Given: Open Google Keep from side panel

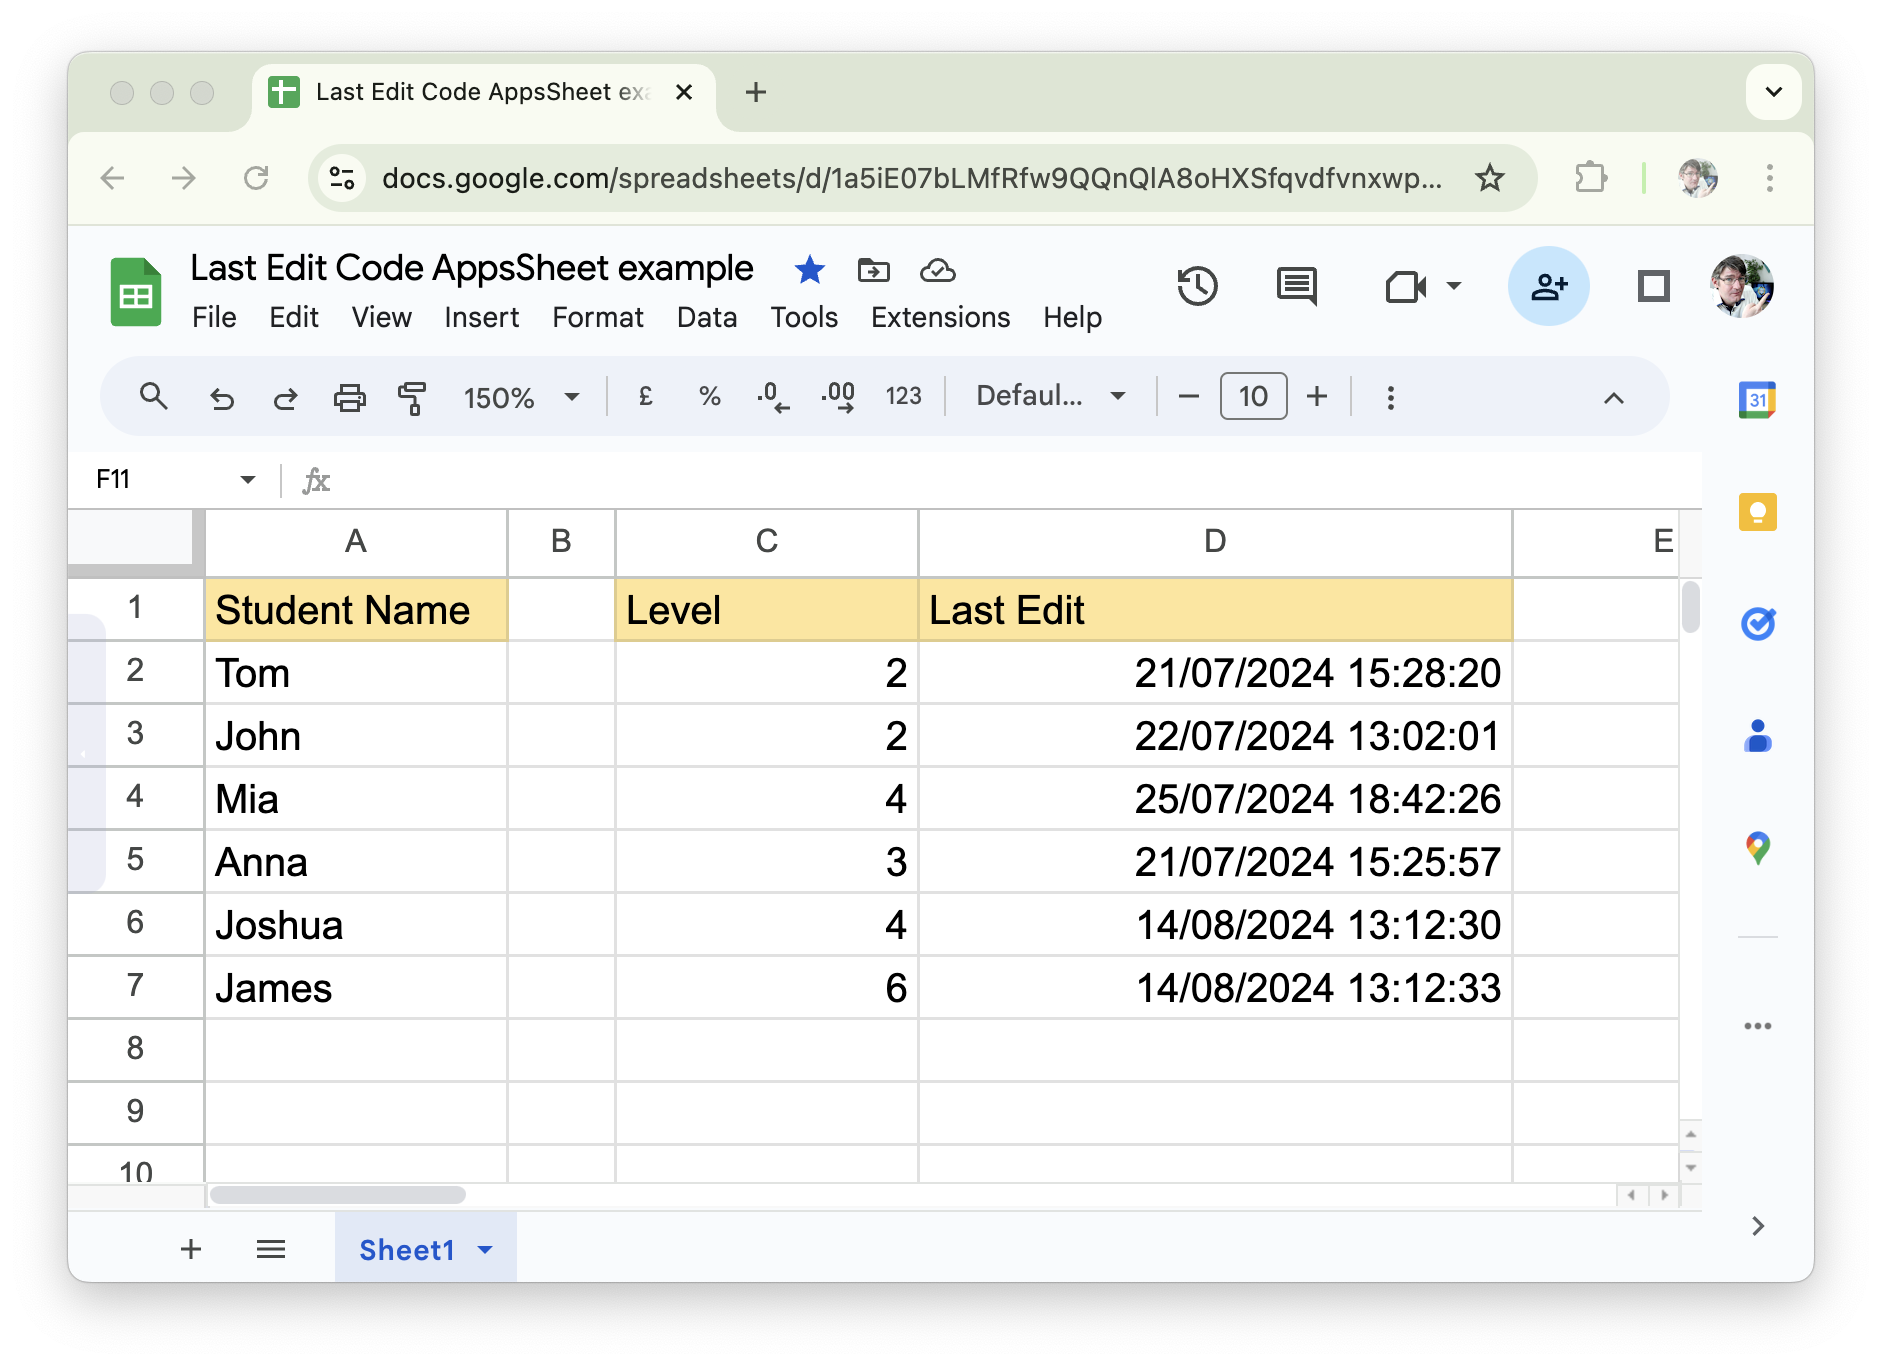Looking at the screenshot, I should coord(1757,512).
